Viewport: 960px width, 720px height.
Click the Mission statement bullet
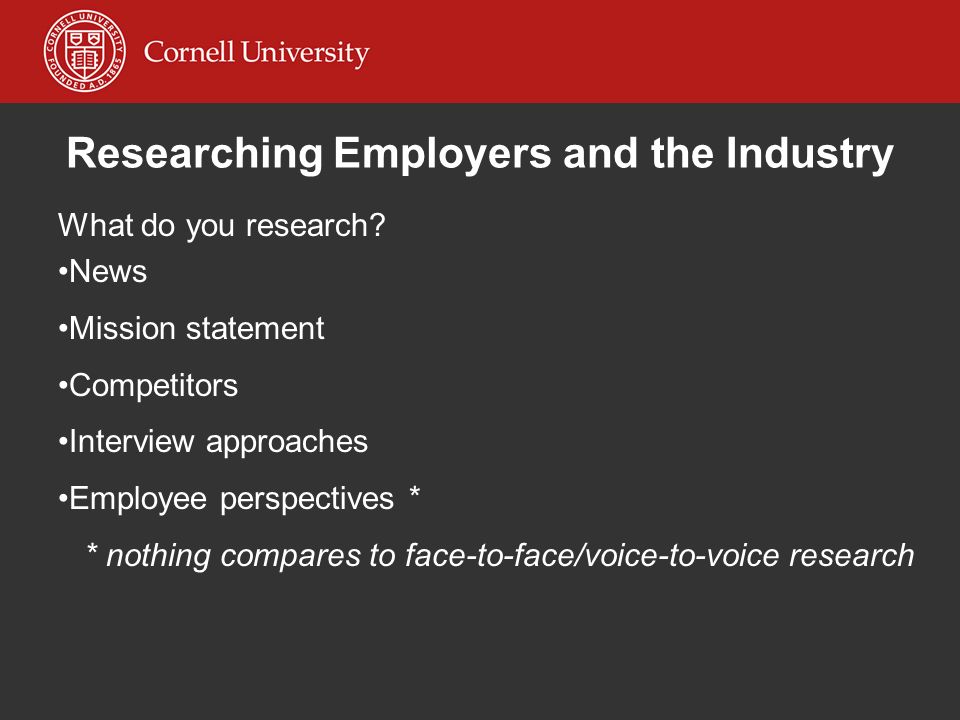pyautogui.click(x=191, y=328)
